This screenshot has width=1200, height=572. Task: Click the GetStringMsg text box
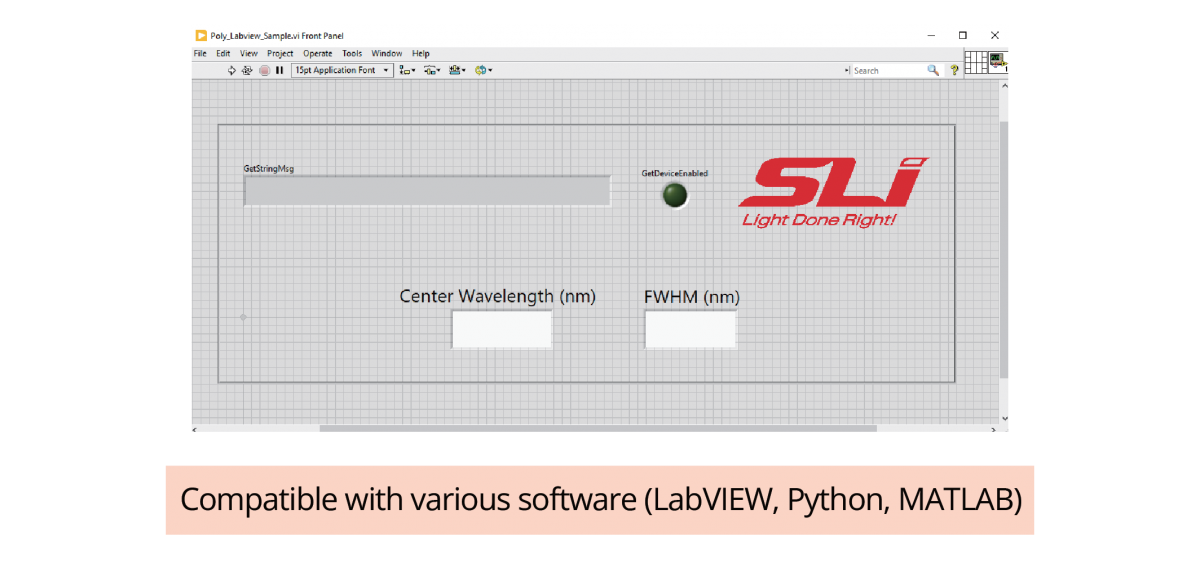pos(427,191)
